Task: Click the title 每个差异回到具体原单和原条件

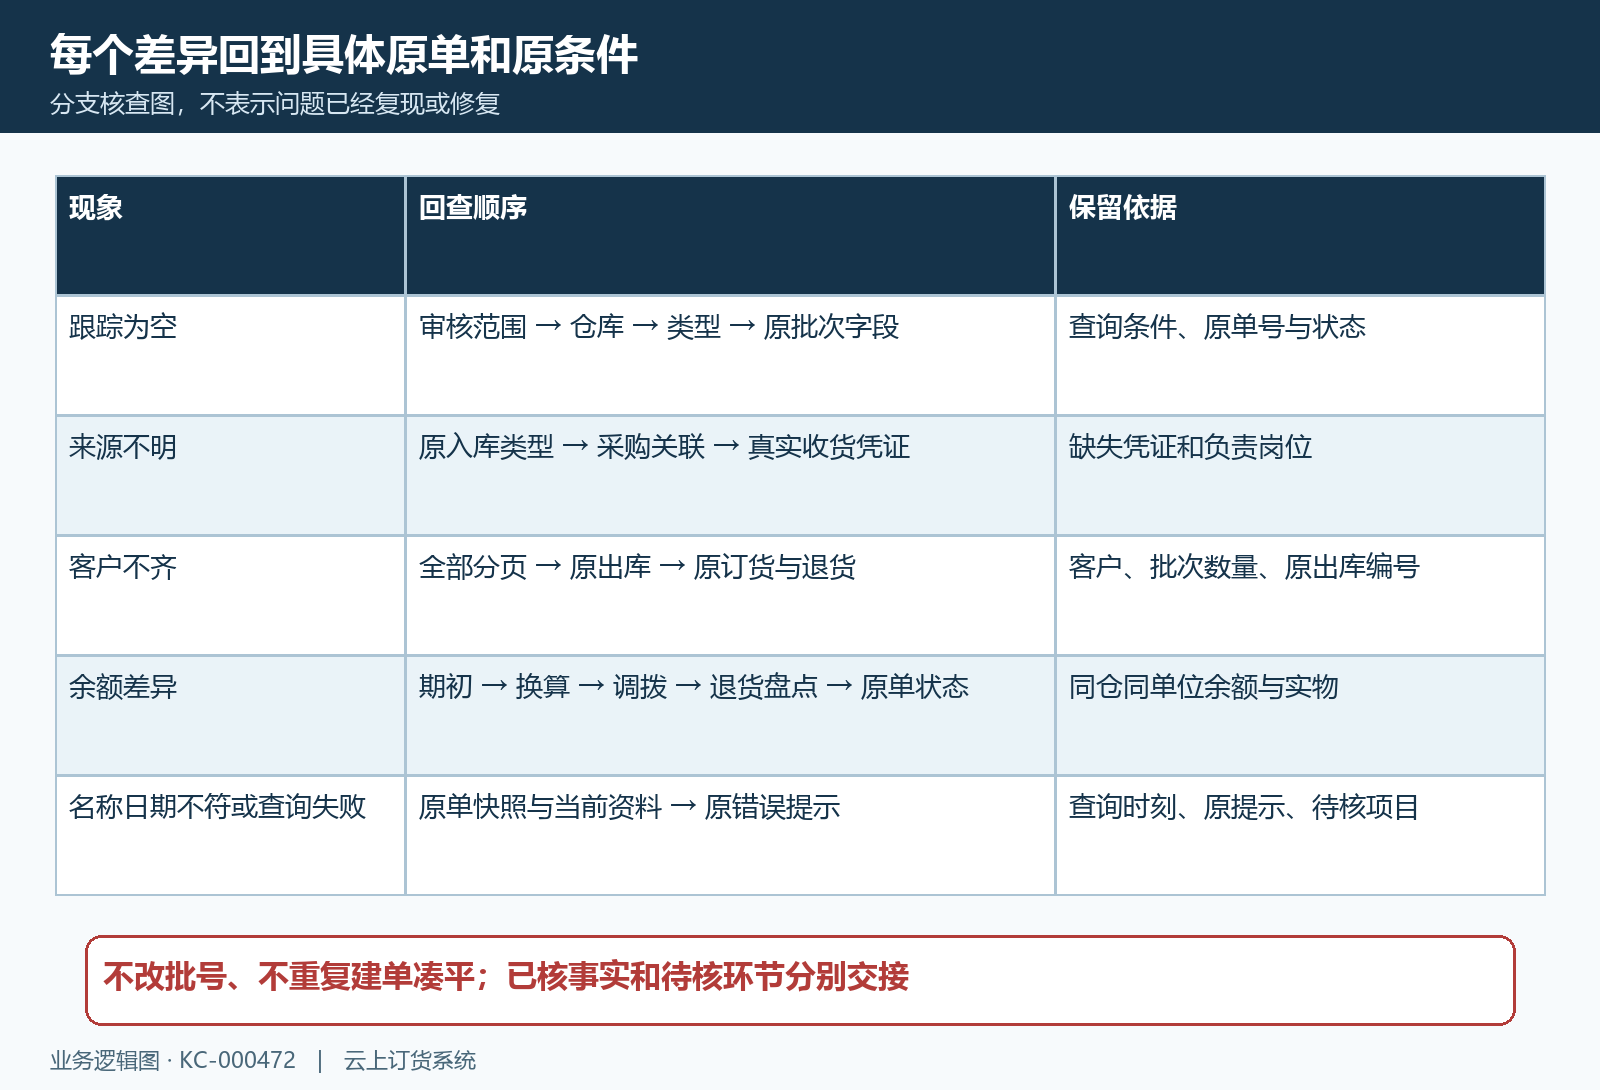Action: tap(343, 55)
